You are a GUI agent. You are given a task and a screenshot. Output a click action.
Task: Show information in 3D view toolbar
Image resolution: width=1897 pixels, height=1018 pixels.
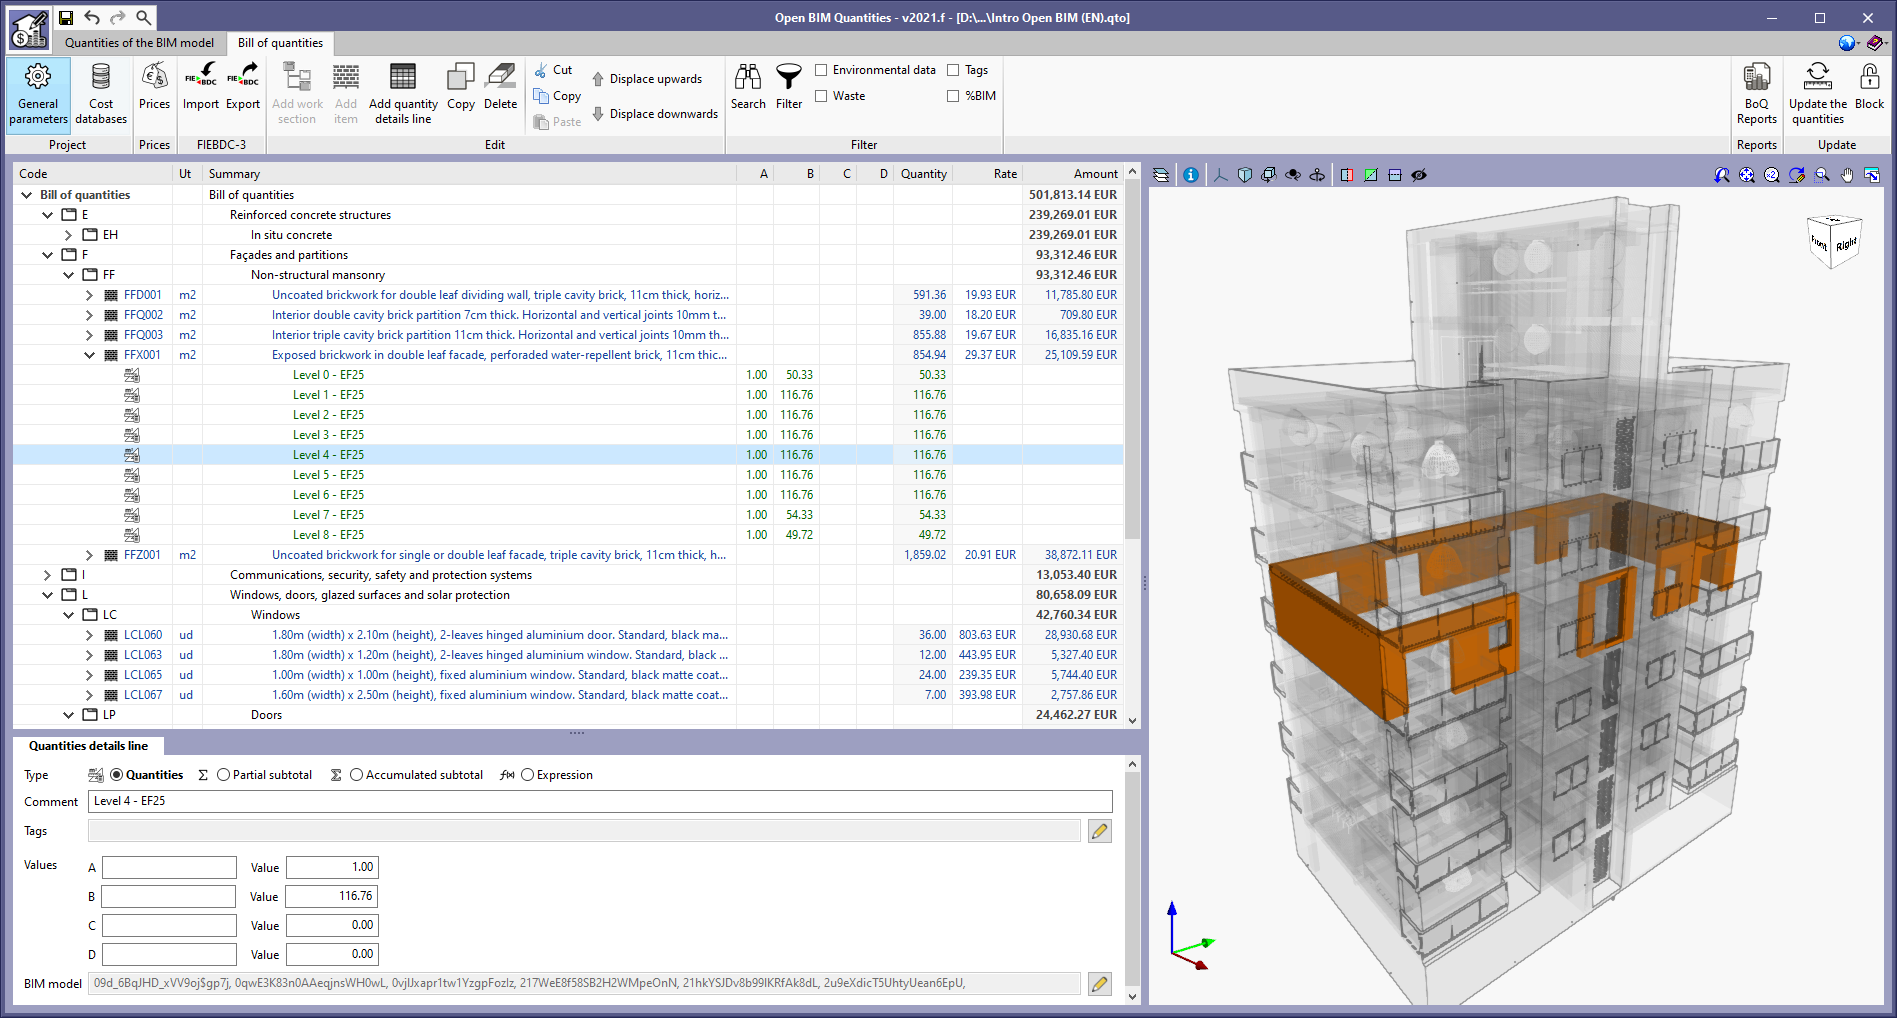pos(1191,175)
